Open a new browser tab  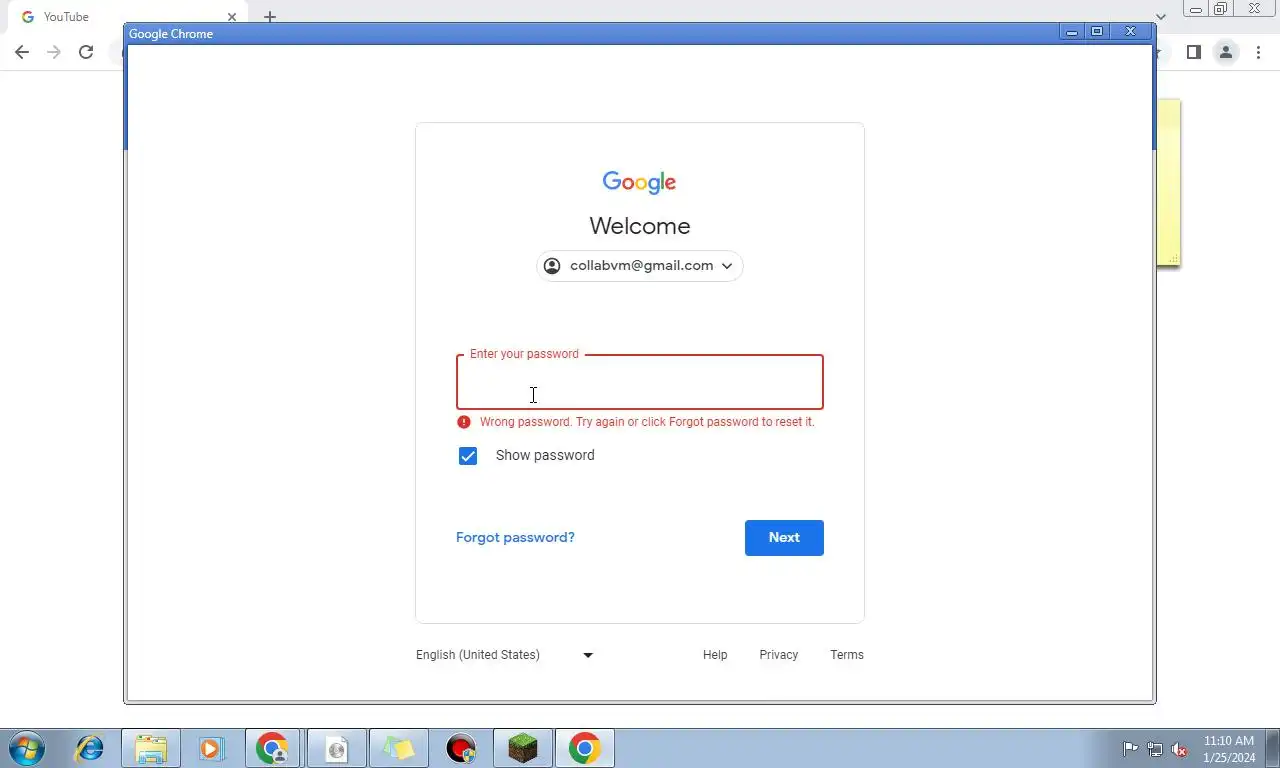269,17
